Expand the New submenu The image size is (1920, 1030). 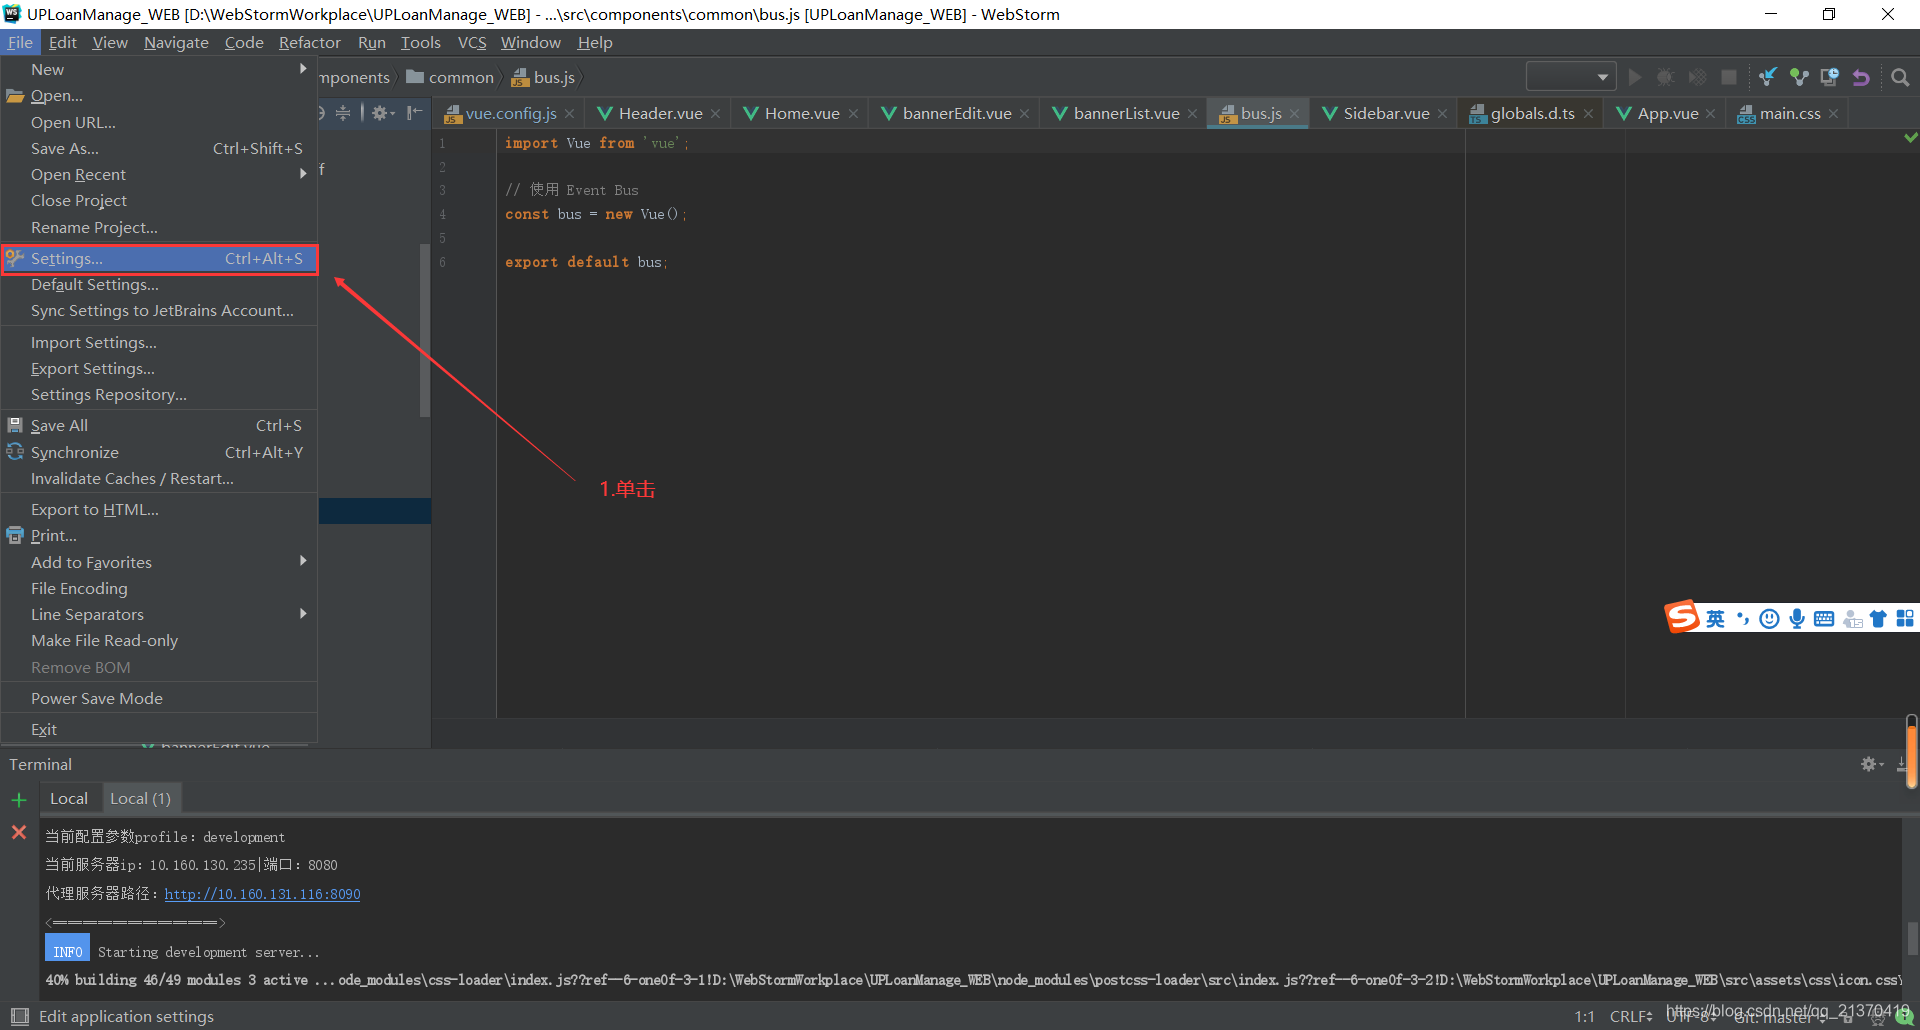[x=47, y=69]
